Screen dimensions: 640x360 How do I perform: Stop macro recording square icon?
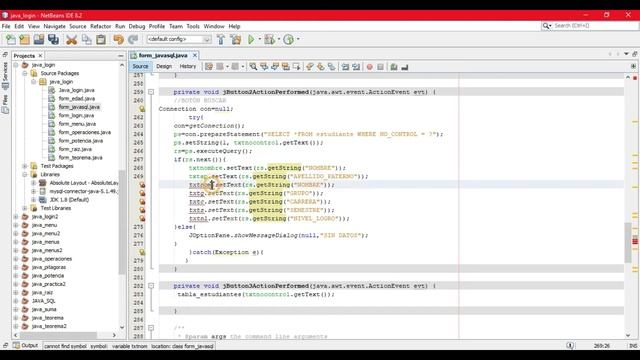pos(380,67)
